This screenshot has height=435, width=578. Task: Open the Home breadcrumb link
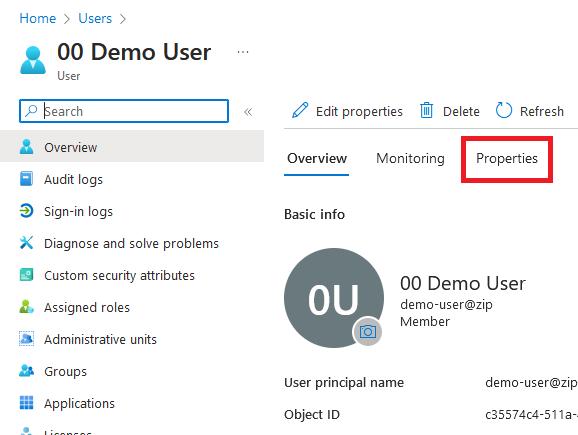38,18
